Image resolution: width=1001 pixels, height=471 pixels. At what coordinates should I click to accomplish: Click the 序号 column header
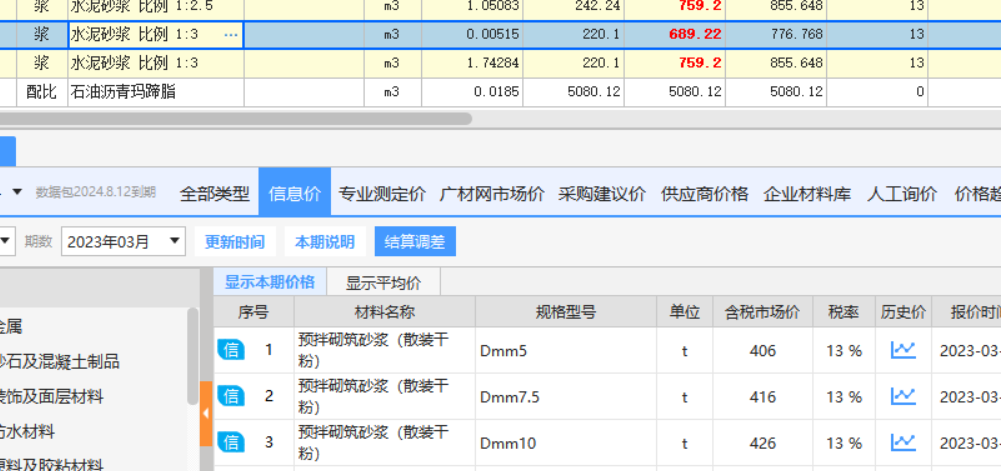pyautogui.click(x=253, y=311)
